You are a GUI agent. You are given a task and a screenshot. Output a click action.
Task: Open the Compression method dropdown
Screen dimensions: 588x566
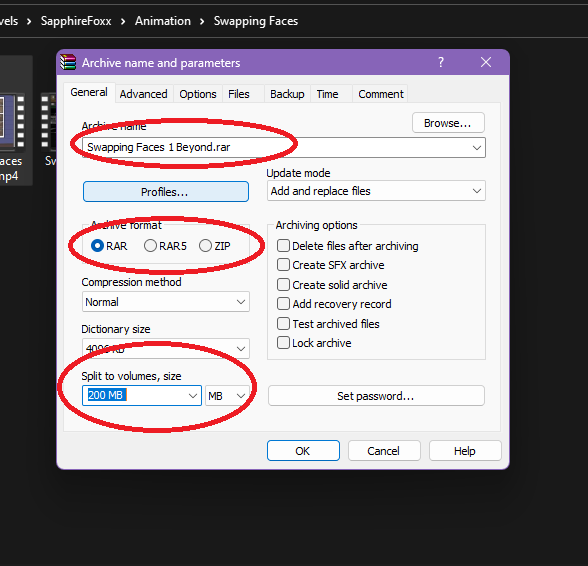pyautogui.click(x=165, y=302)
